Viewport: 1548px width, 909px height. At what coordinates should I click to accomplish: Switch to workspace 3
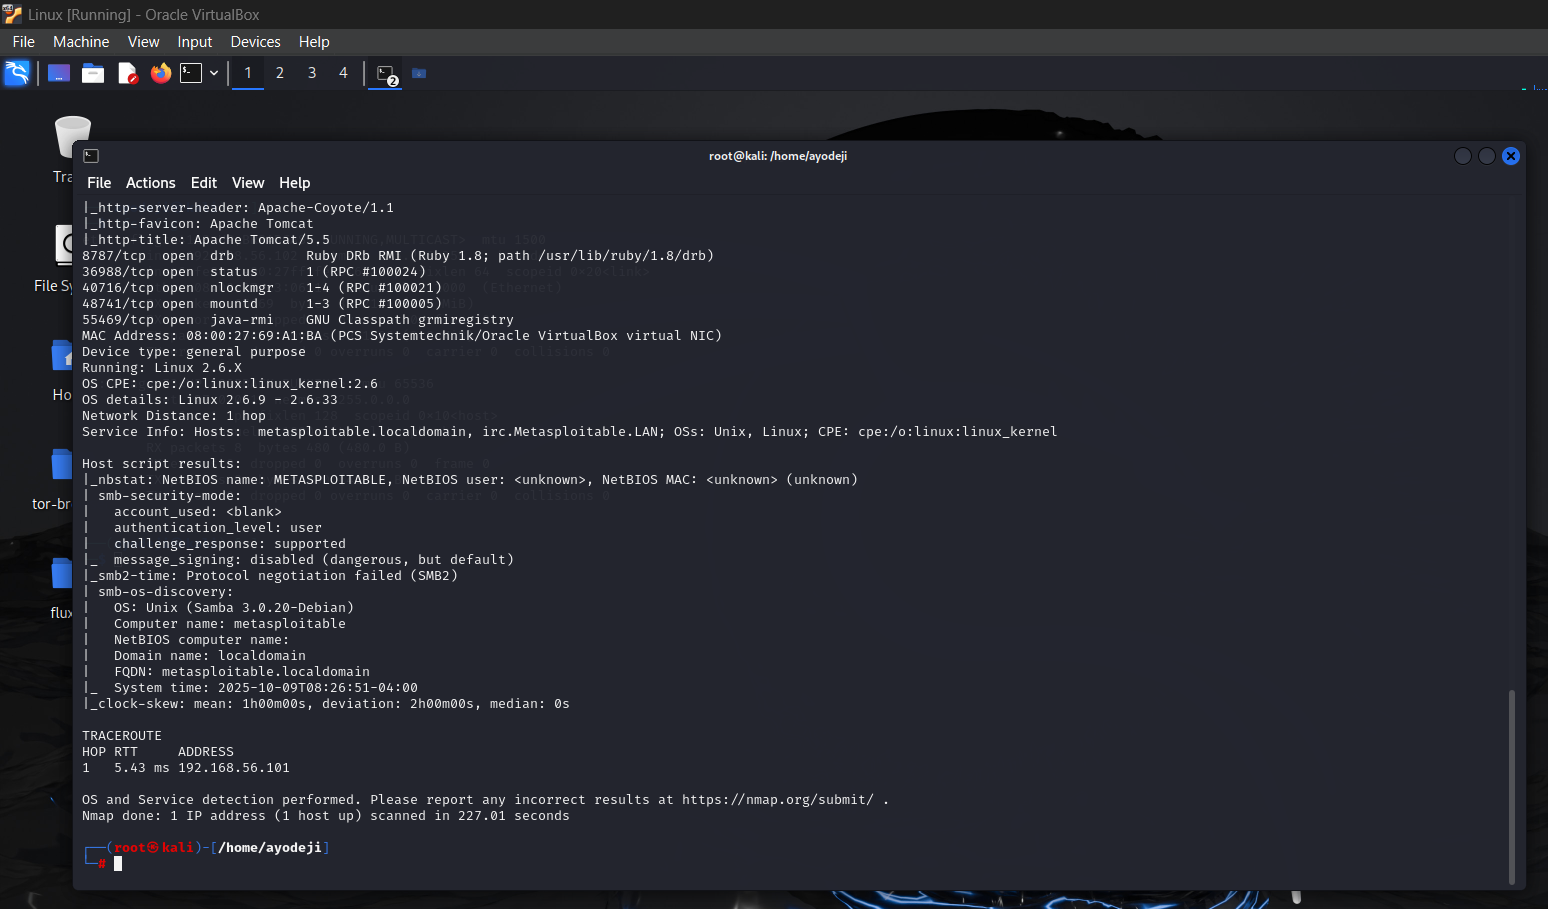312,73
